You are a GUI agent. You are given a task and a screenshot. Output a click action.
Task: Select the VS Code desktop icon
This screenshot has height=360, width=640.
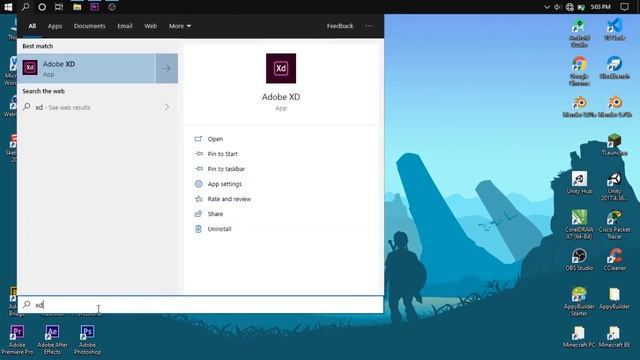click(x=614, y=29)
